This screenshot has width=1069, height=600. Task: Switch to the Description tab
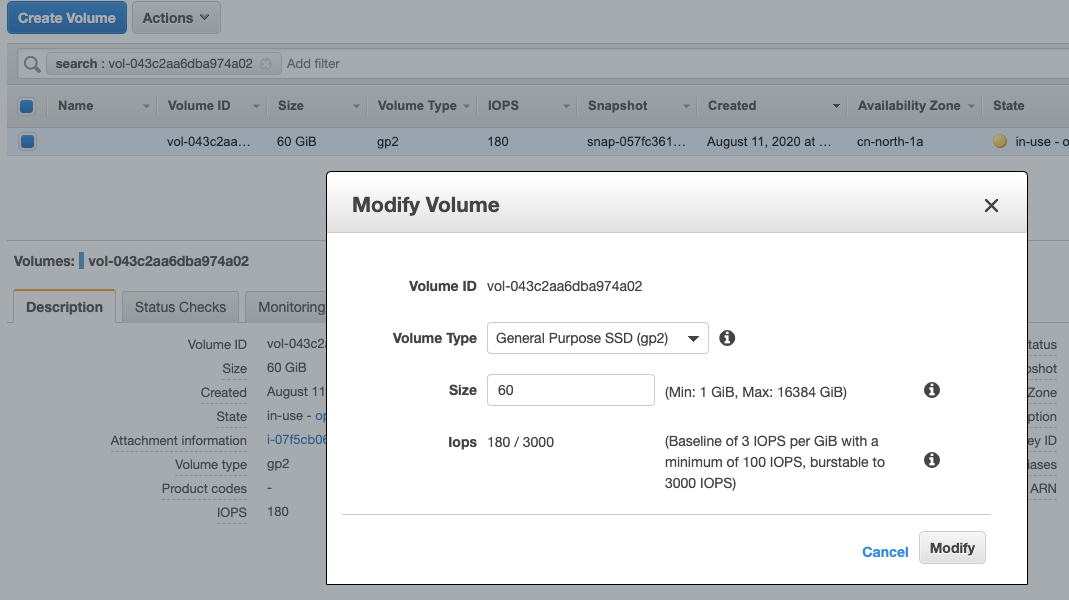pos(64,307)
